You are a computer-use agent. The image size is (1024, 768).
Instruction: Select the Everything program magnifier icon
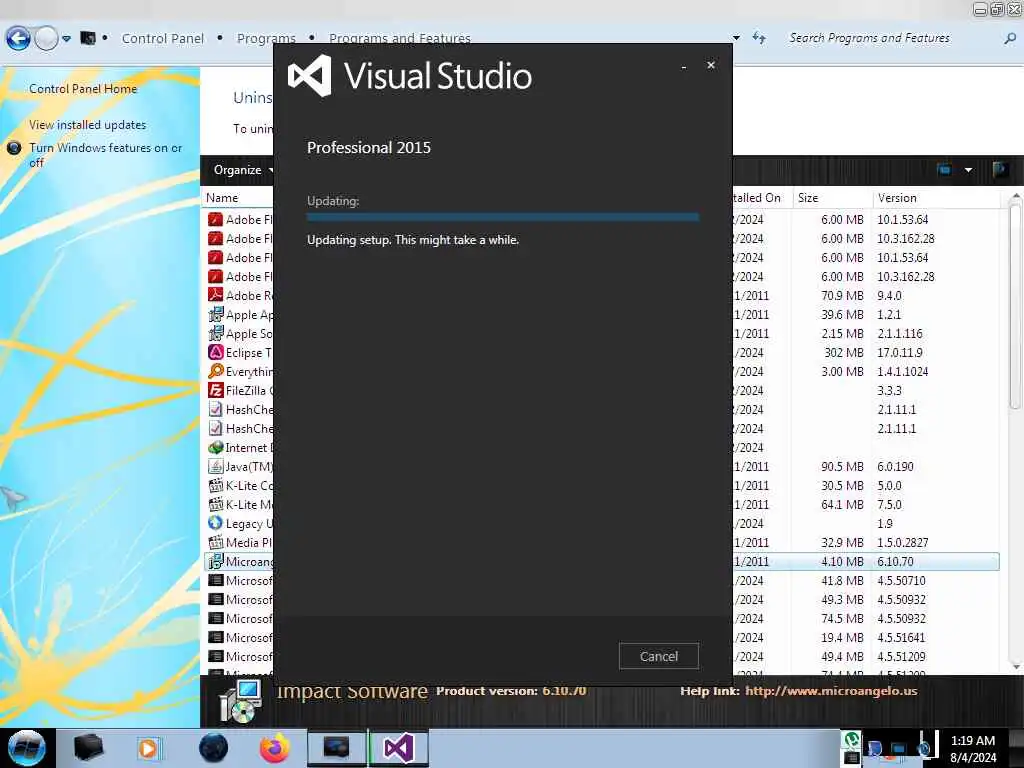(216, 371)
